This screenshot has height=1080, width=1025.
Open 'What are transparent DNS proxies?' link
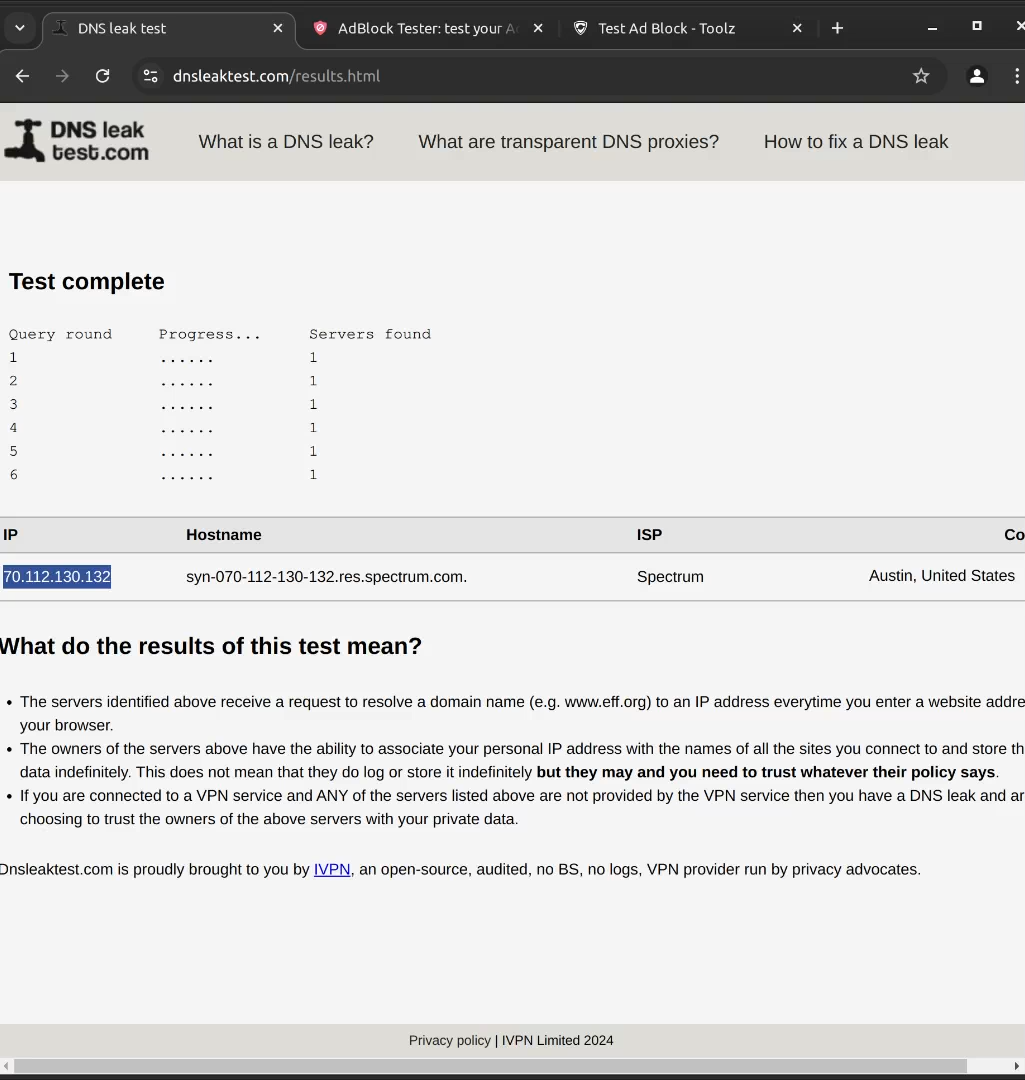[x=568, y=142]
